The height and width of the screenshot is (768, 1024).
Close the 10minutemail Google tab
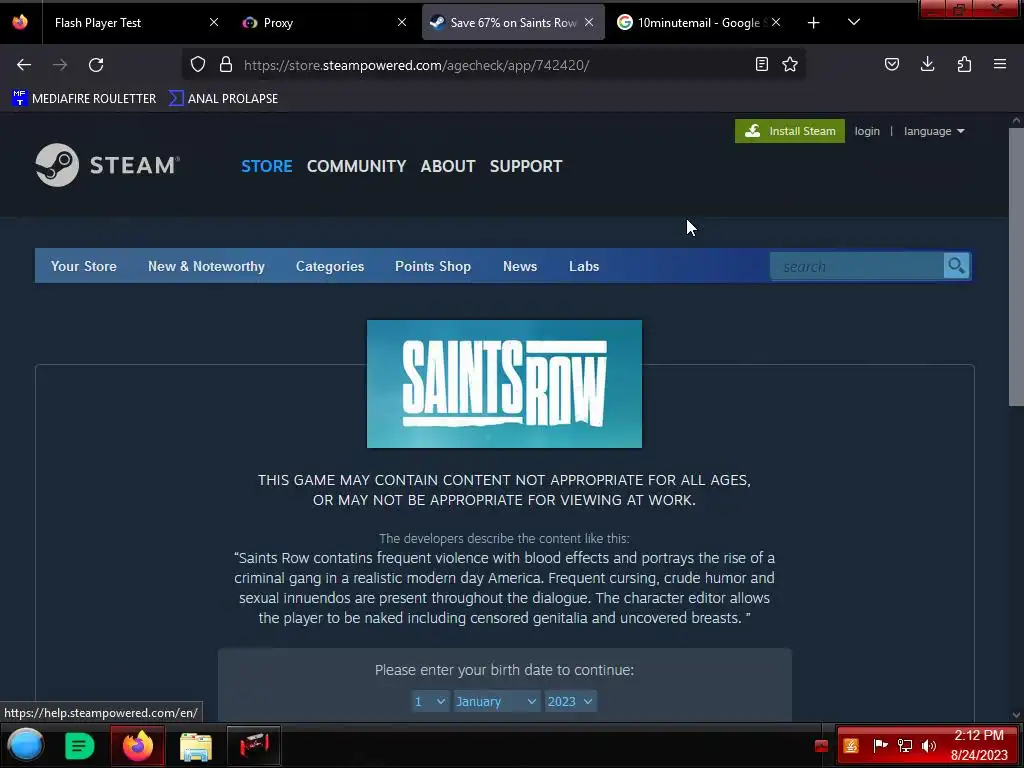776,22
